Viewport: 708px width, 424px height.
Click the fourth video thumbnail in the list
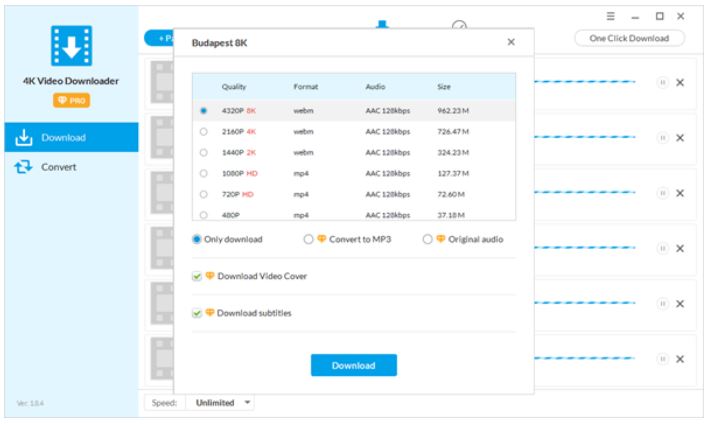pos(162,248)
